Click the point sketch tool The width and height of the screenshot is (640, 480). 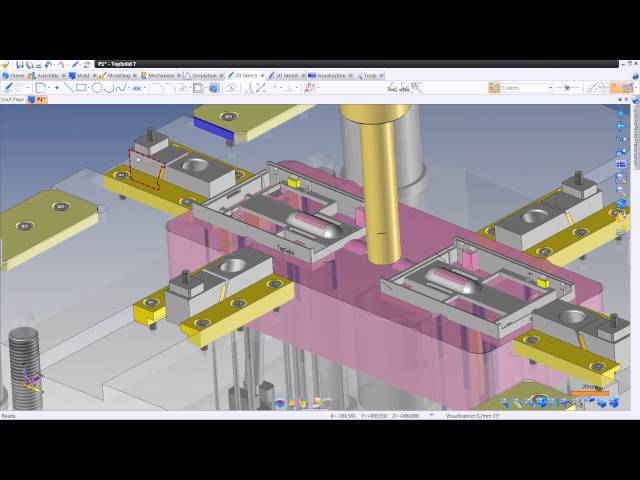(56, 88)
